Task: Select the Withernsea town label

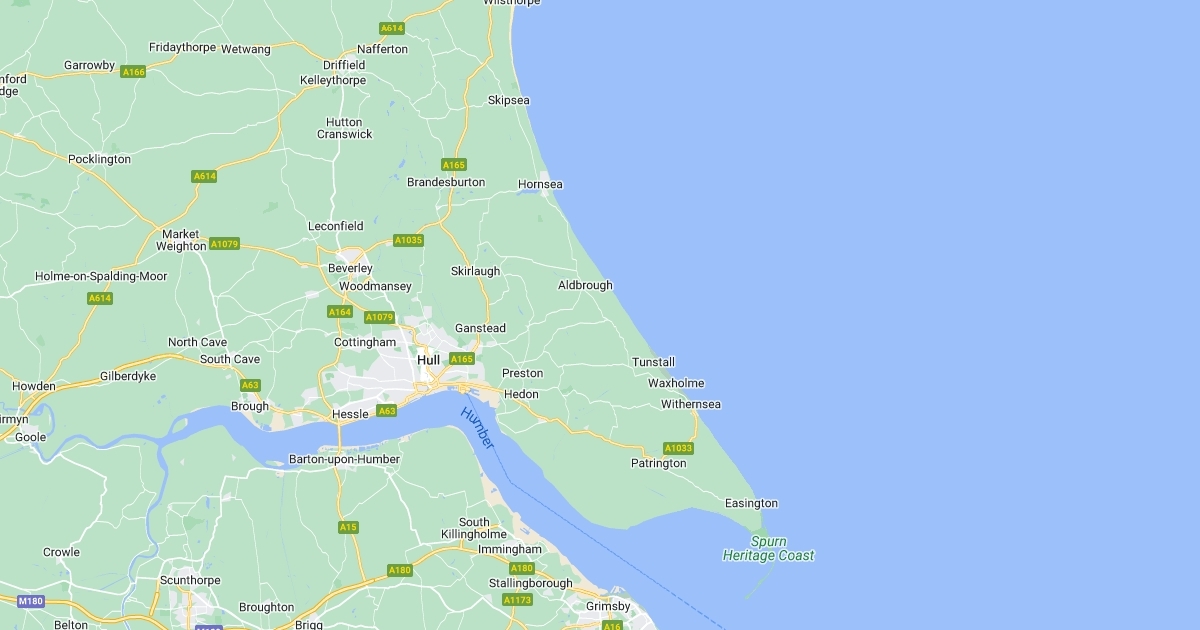Action: tap(691, 405)
